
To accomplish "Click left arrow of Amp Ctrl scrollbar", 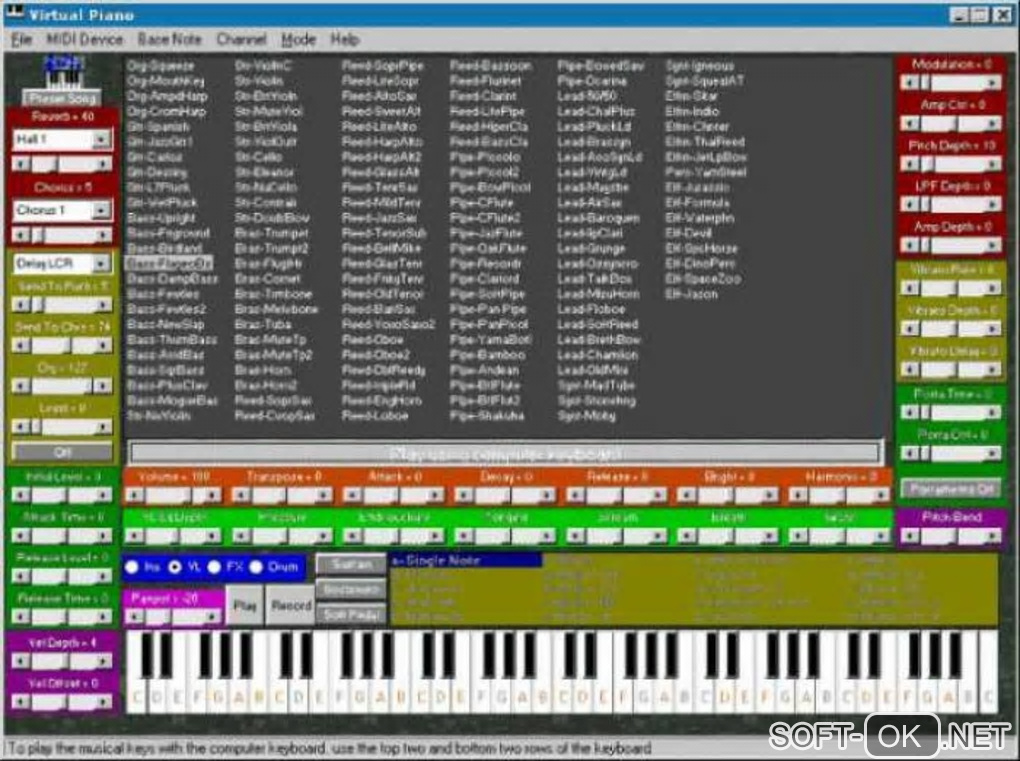I will click(910, 123).
